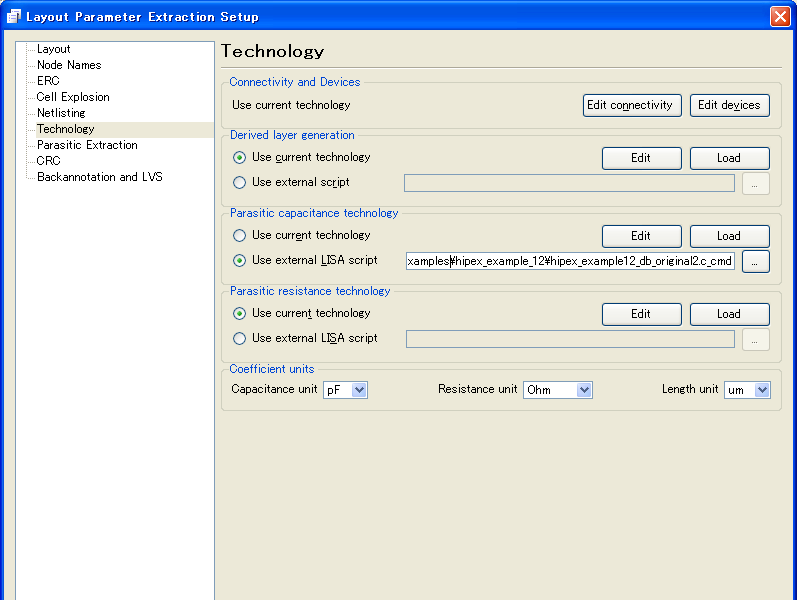
Task: Click the capacitance LISA script path field
Action: 570,261
